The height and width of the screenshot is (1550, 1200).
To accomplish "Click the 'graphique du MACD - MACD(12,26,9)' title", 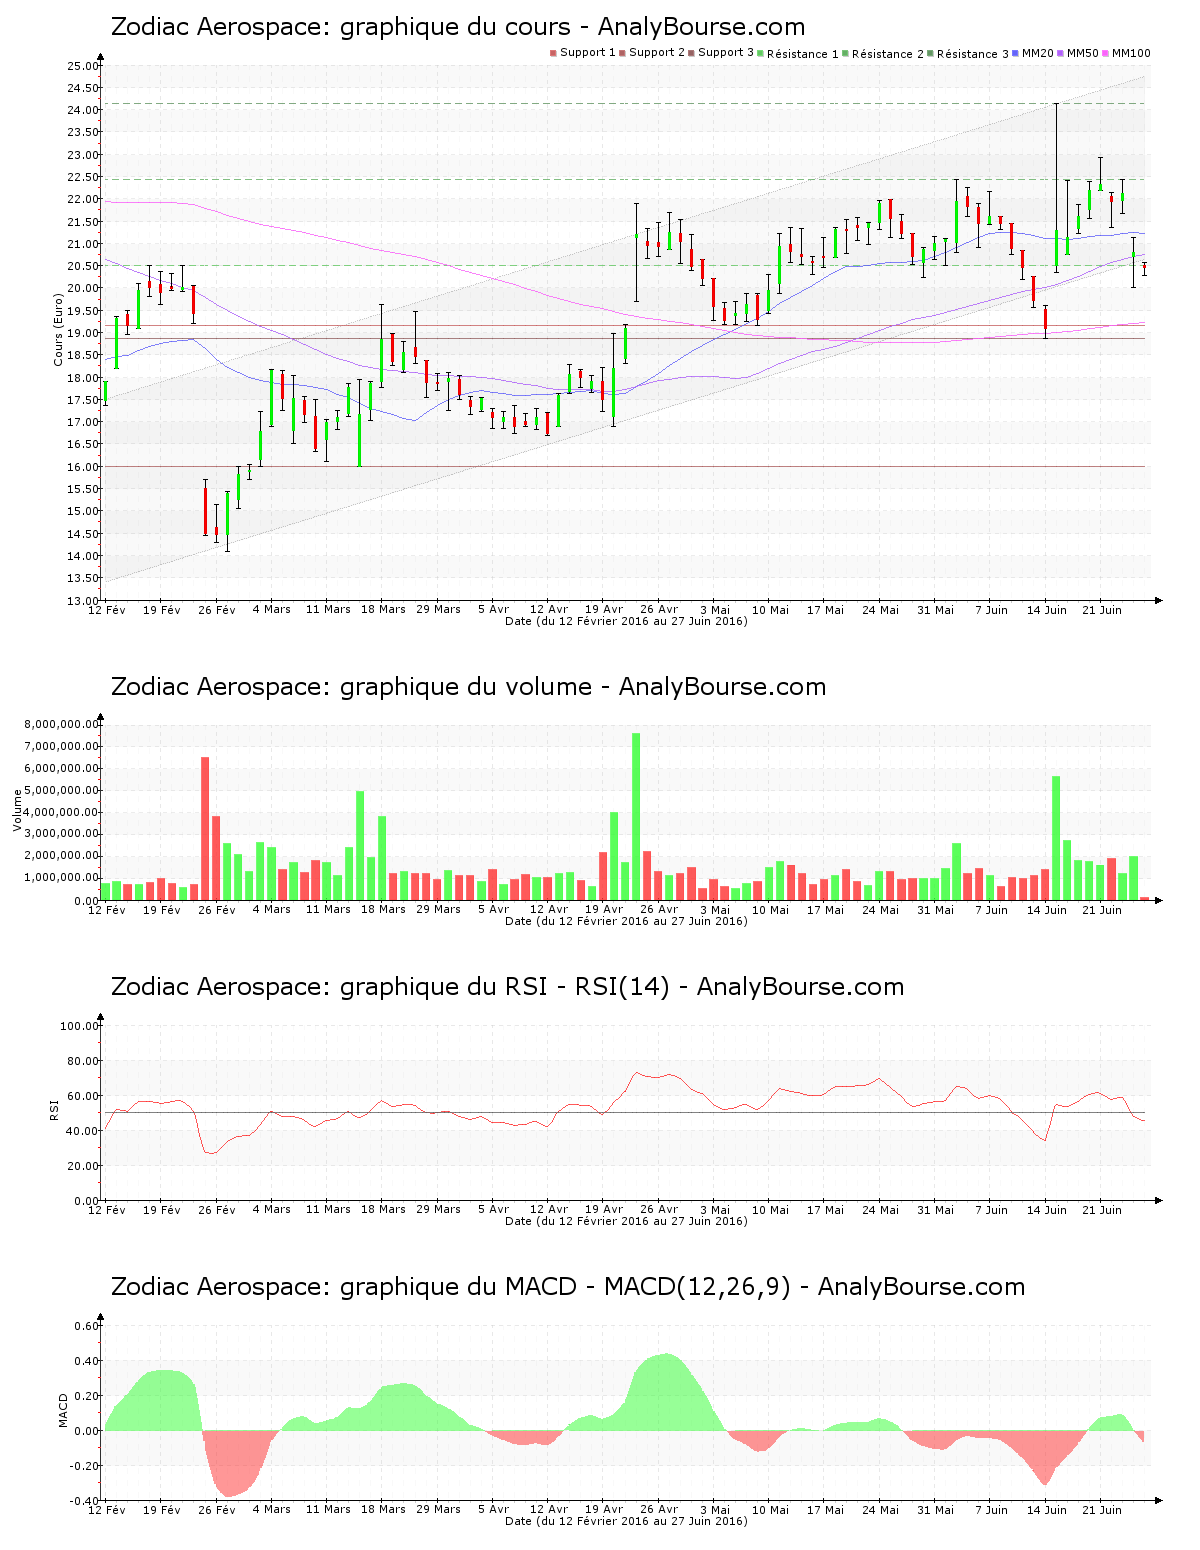I will pyautogui.click(x=568, y=1287).
